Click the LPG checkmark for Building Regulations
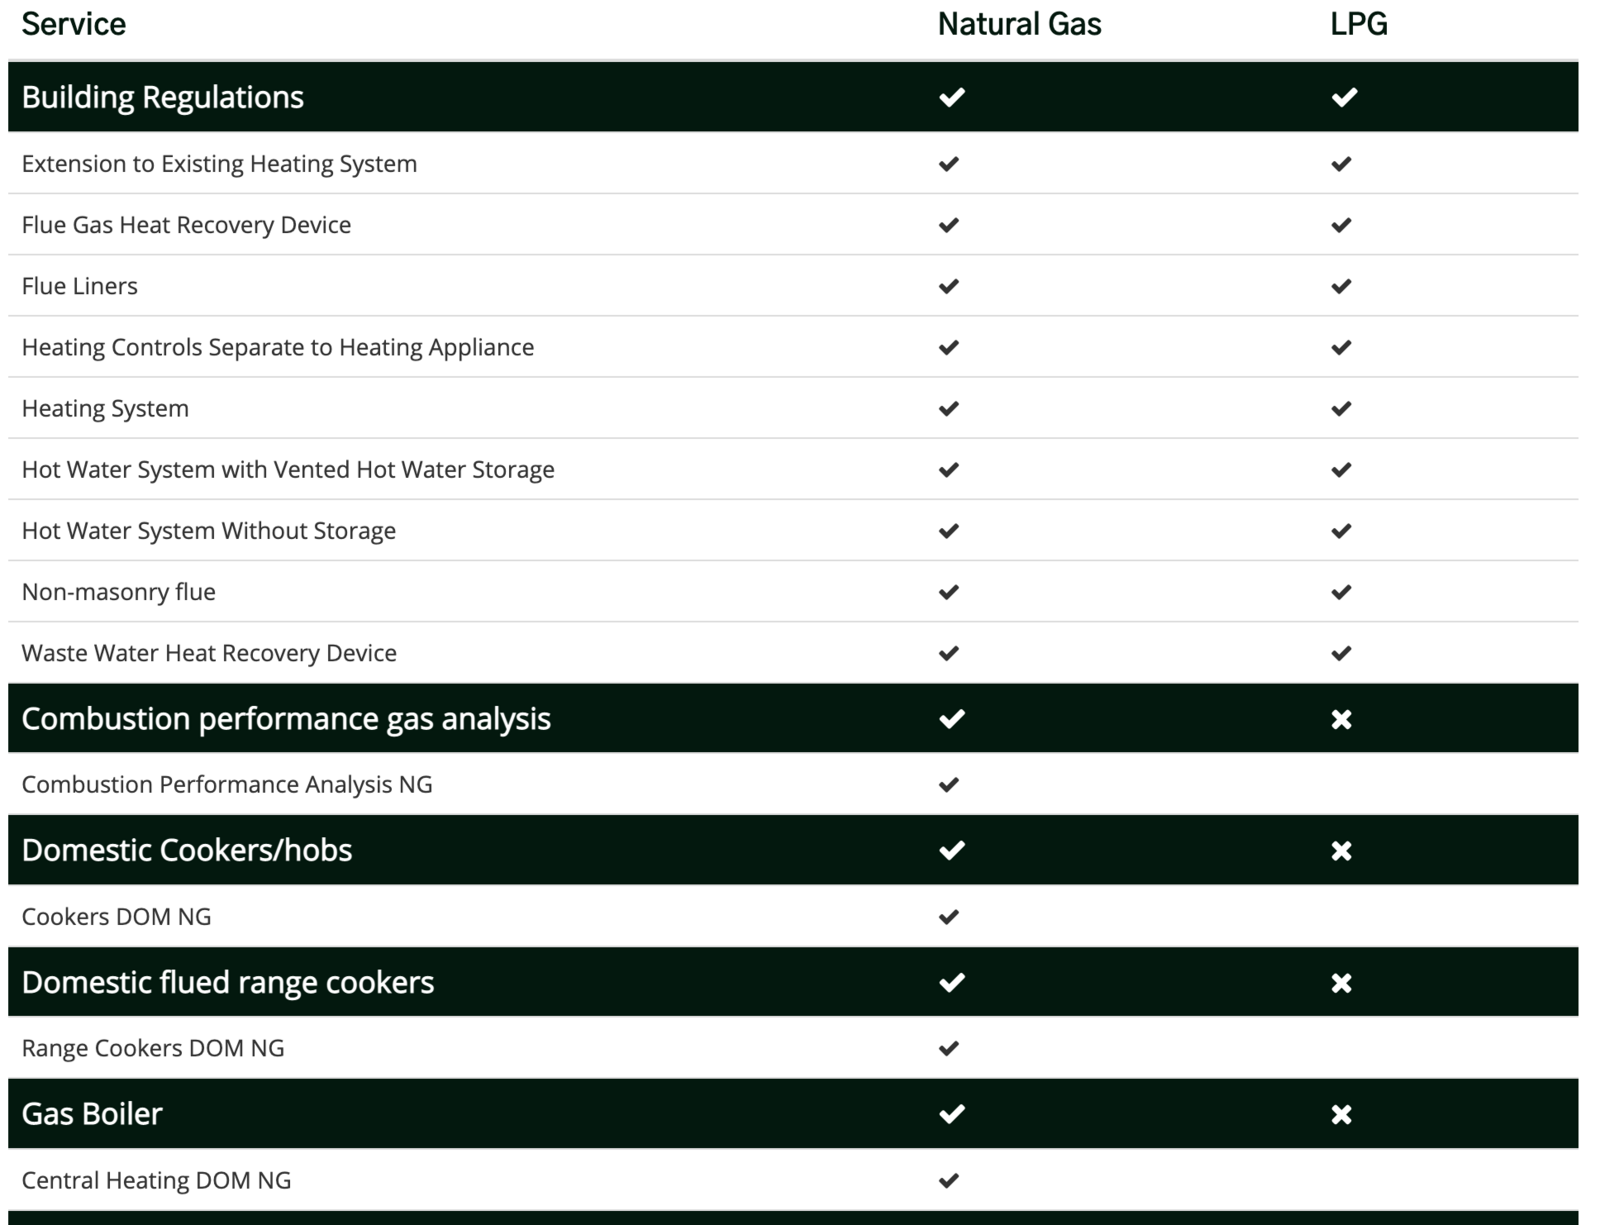The image size is (1600, 1225). pyautogui.click(x=1344, y=97)
